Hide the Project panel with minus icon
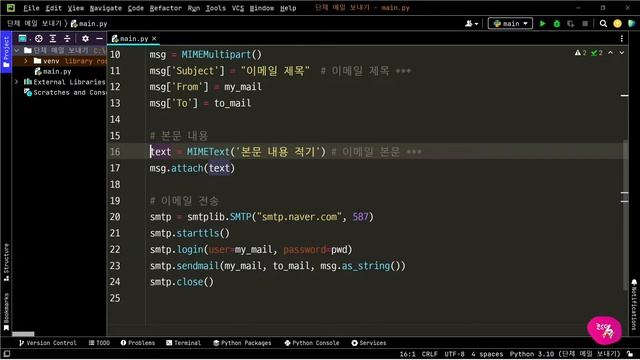 click(x=99, y=38)
